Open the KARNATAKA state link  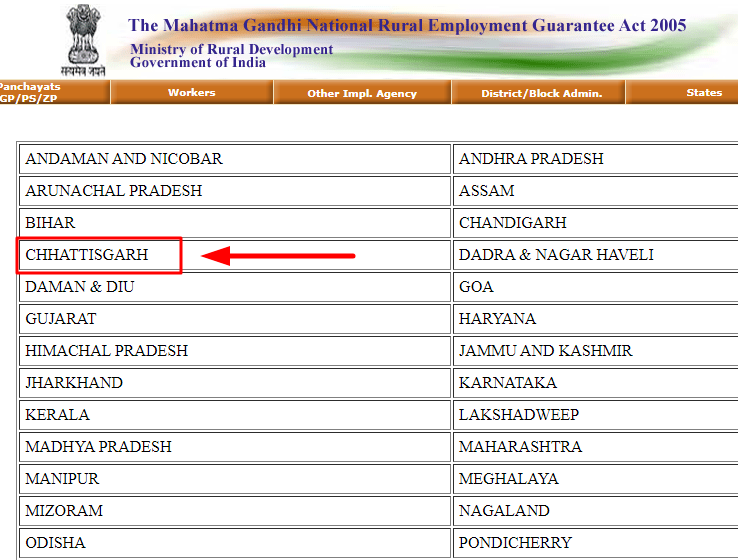[x=508, y=383]
